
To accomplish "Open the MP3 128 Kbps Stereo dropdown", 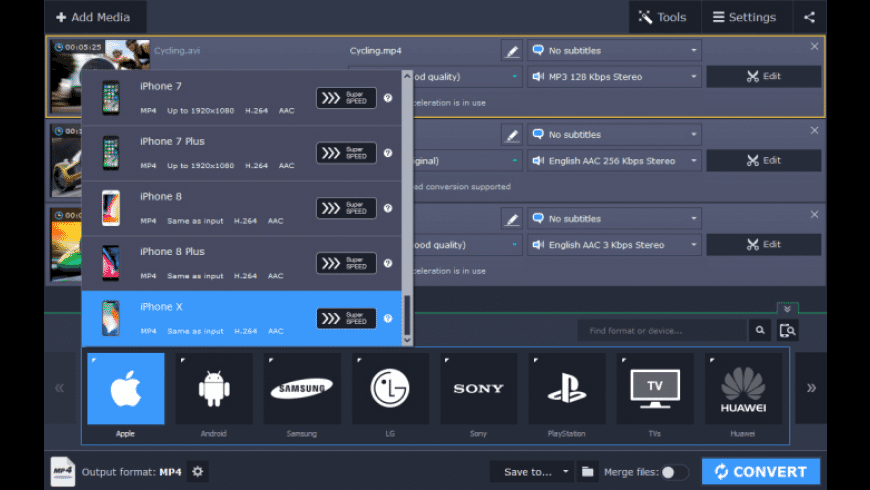I will (x=614, y=77).
